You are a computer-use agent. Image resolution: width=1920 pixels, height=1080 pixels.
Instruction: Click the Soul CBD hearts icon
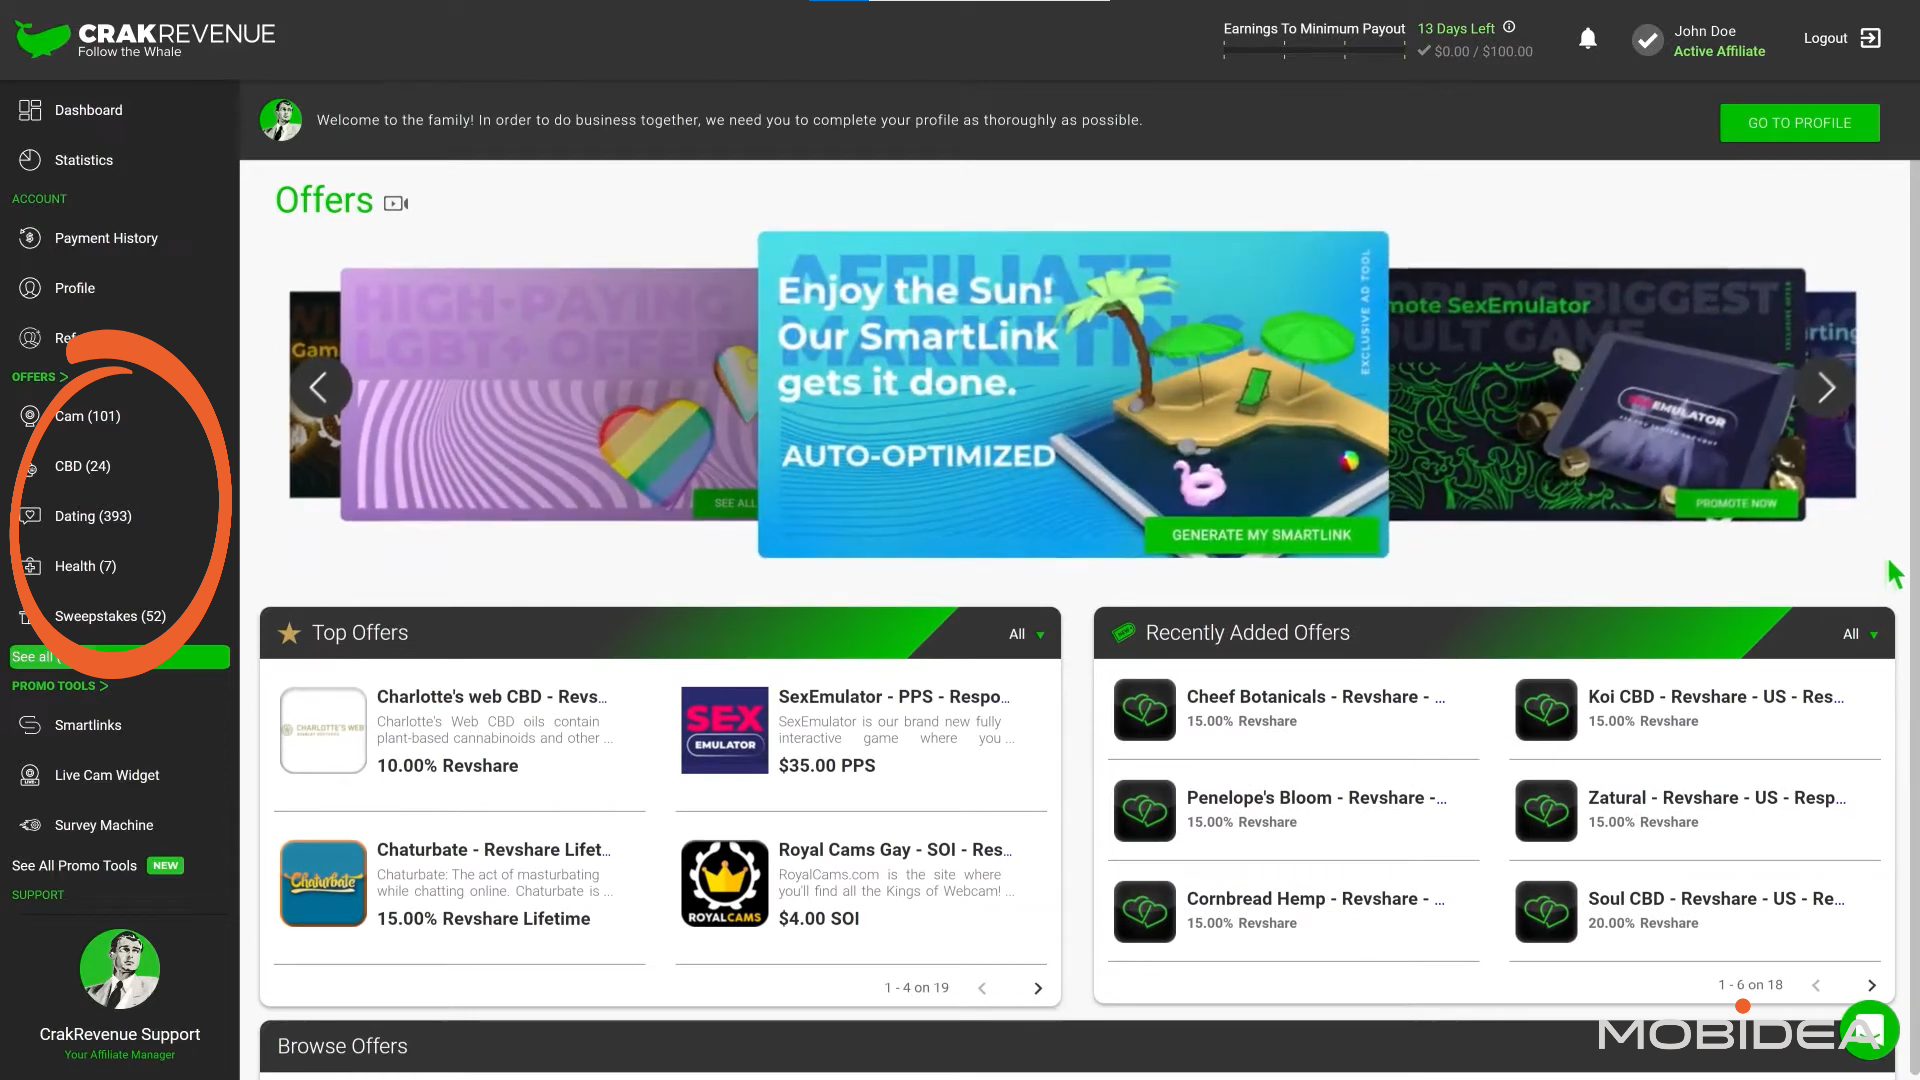[1546, 912]
